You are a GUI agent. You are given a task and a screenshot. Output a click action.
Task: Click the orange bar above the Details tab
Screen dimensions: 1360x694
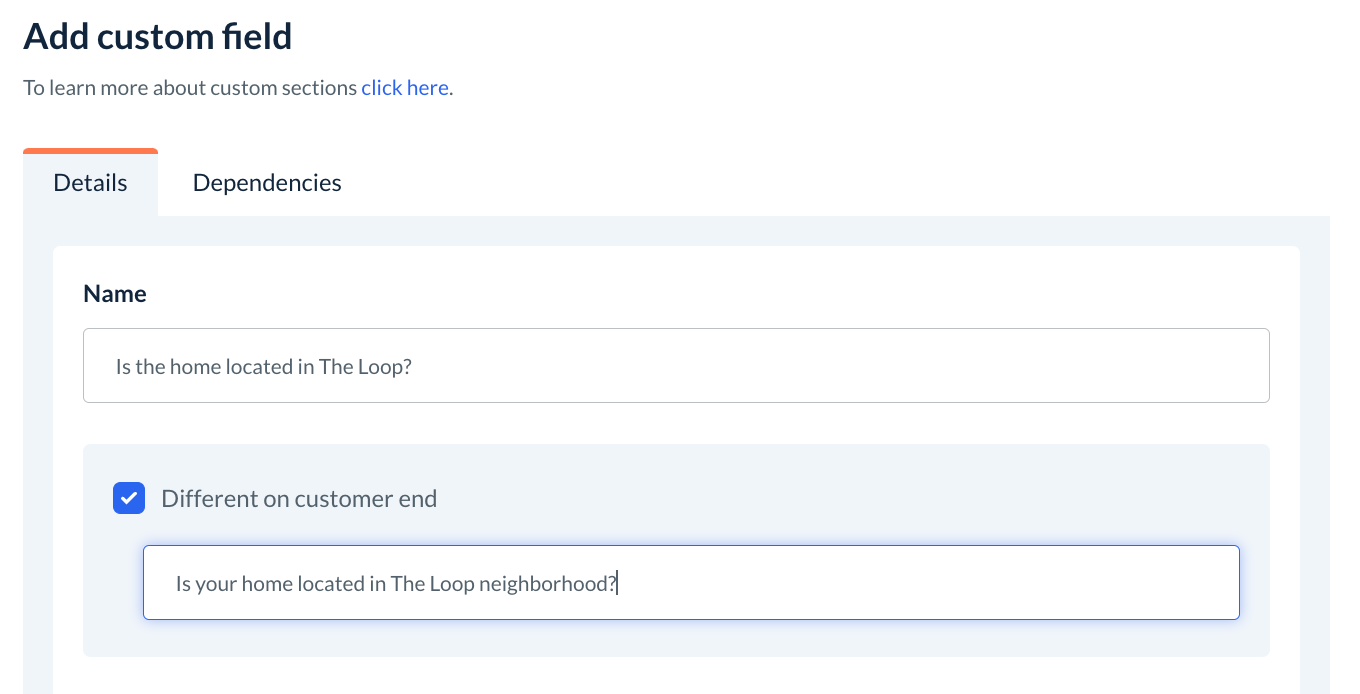(x=90, y=151)
